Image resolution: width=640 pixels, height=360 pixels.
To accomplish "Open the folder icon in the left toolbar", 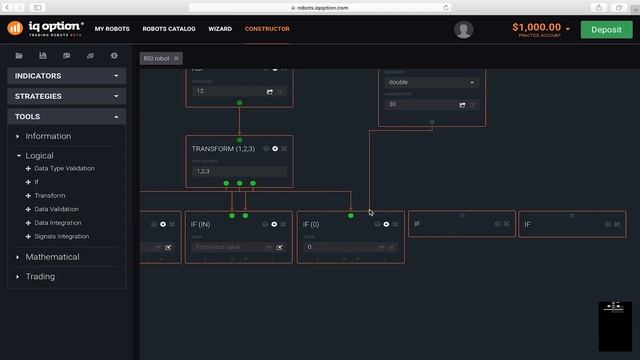I will point(19,56).
